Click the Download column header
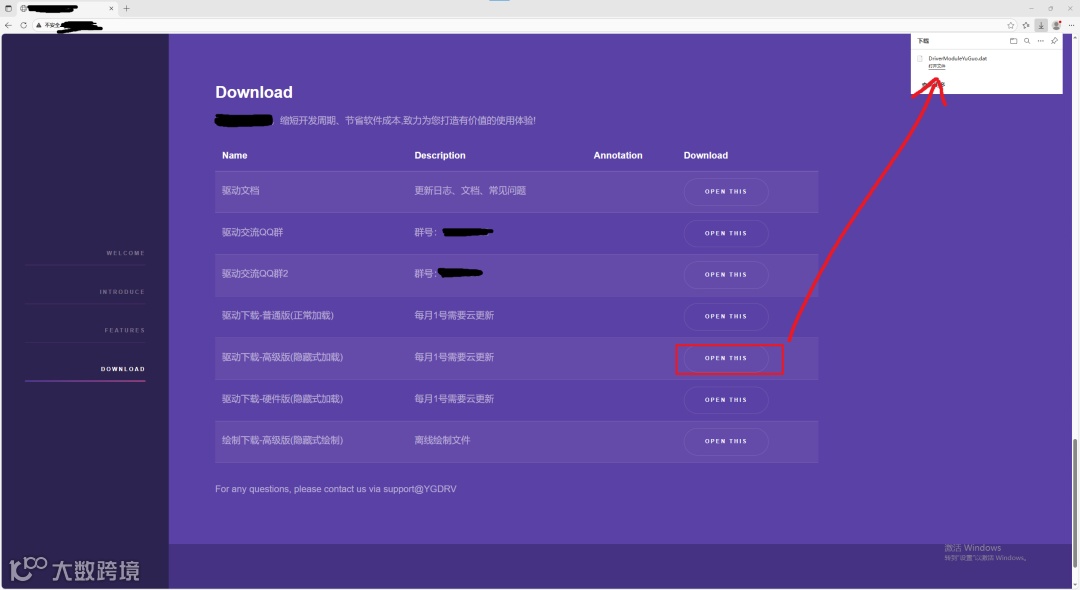This screenshot has width=1080, height=590. click(x=706, y=156)
